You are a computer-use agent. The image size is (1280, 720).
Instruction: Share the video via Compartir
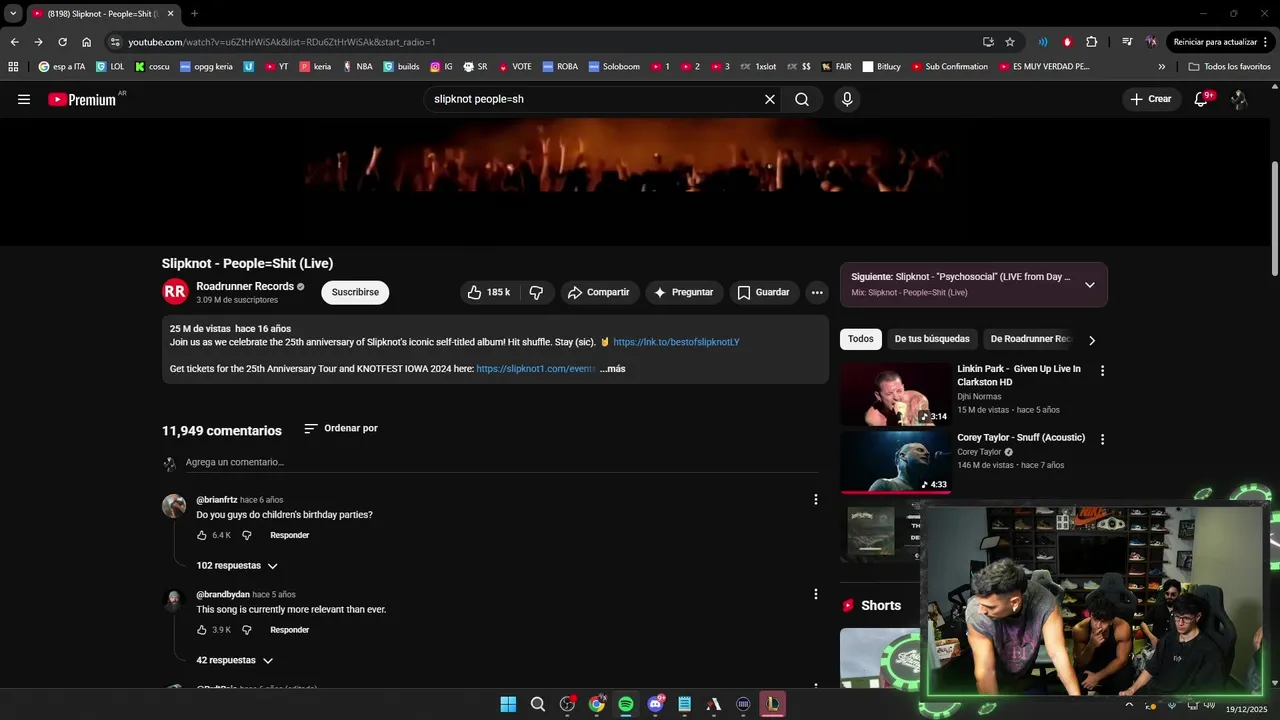pos(598,292)
